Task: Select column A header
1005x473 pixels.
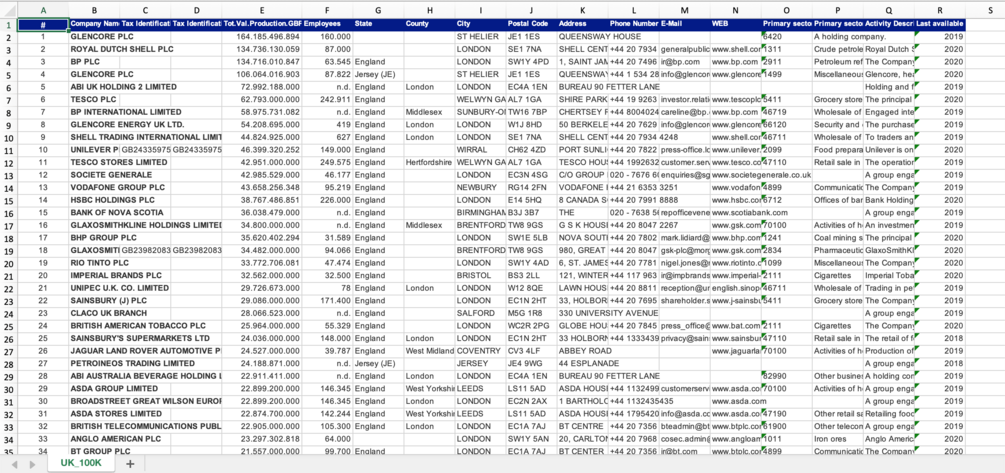Action: click(x=43, y=10)
